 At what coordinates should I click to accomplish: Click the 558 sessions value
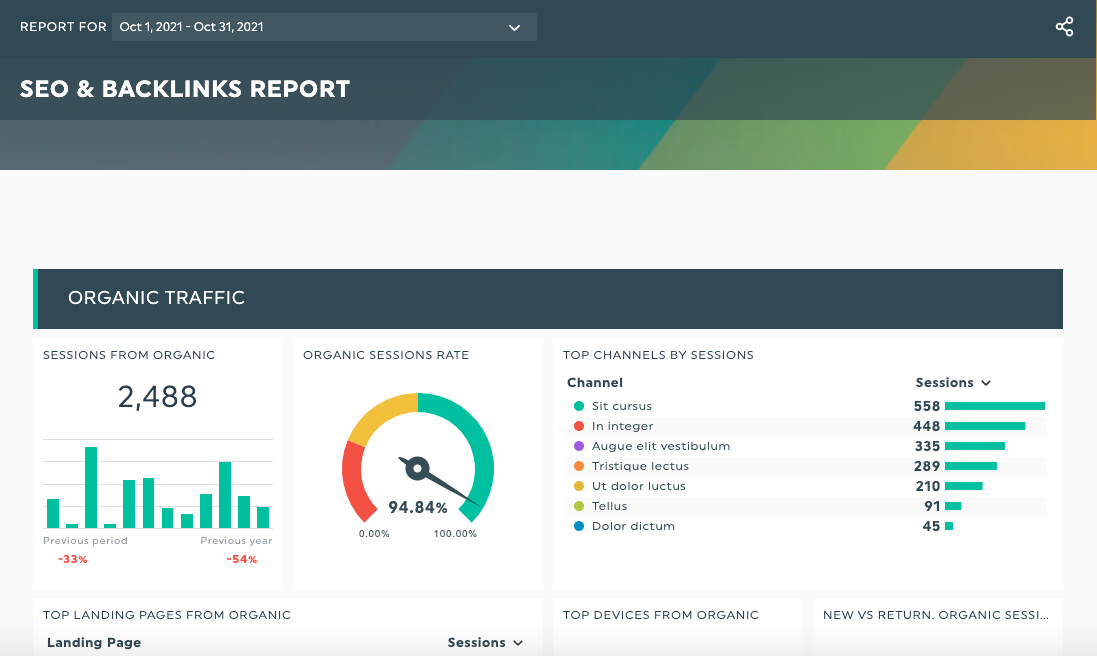(x=926, y=406)
